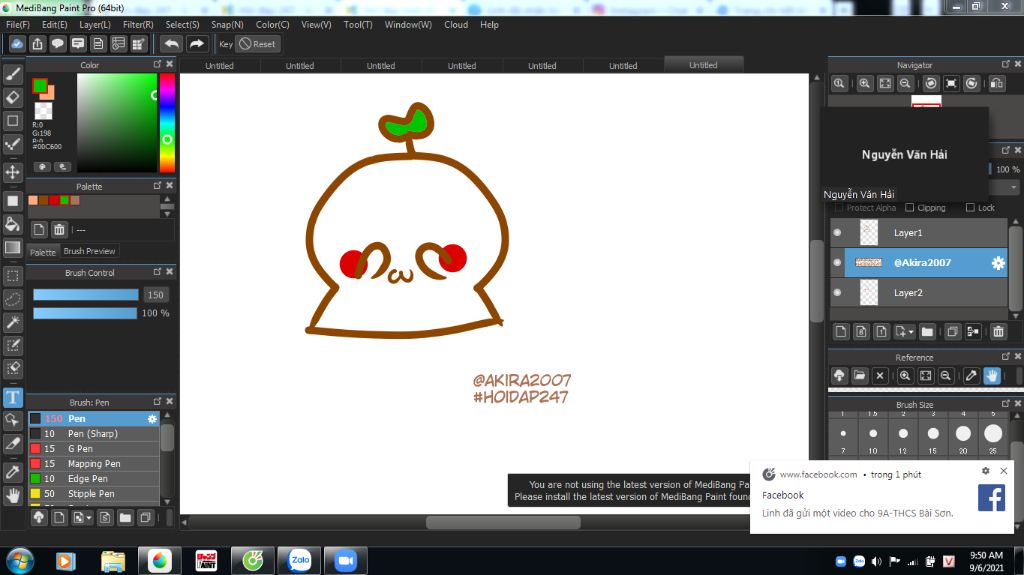1024x575 pixels.
Task: Open Zoom from the taskbar
Action: (345, 560)
